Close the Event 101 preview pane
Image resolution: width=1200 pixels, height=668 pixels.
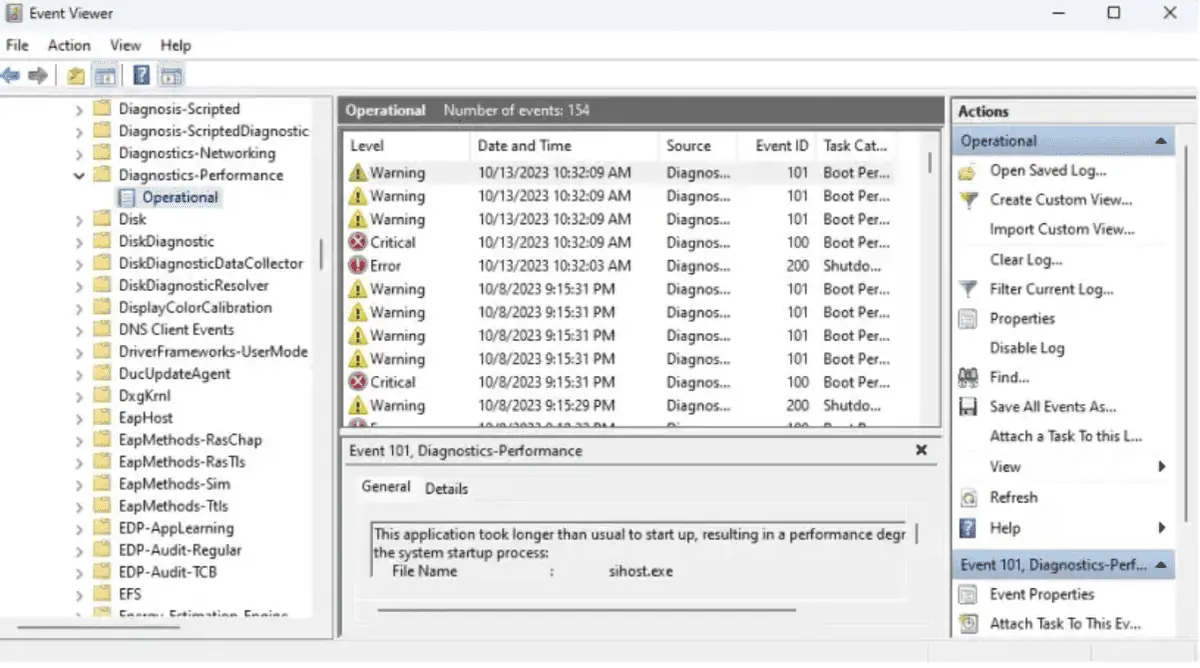click(921, 450)
